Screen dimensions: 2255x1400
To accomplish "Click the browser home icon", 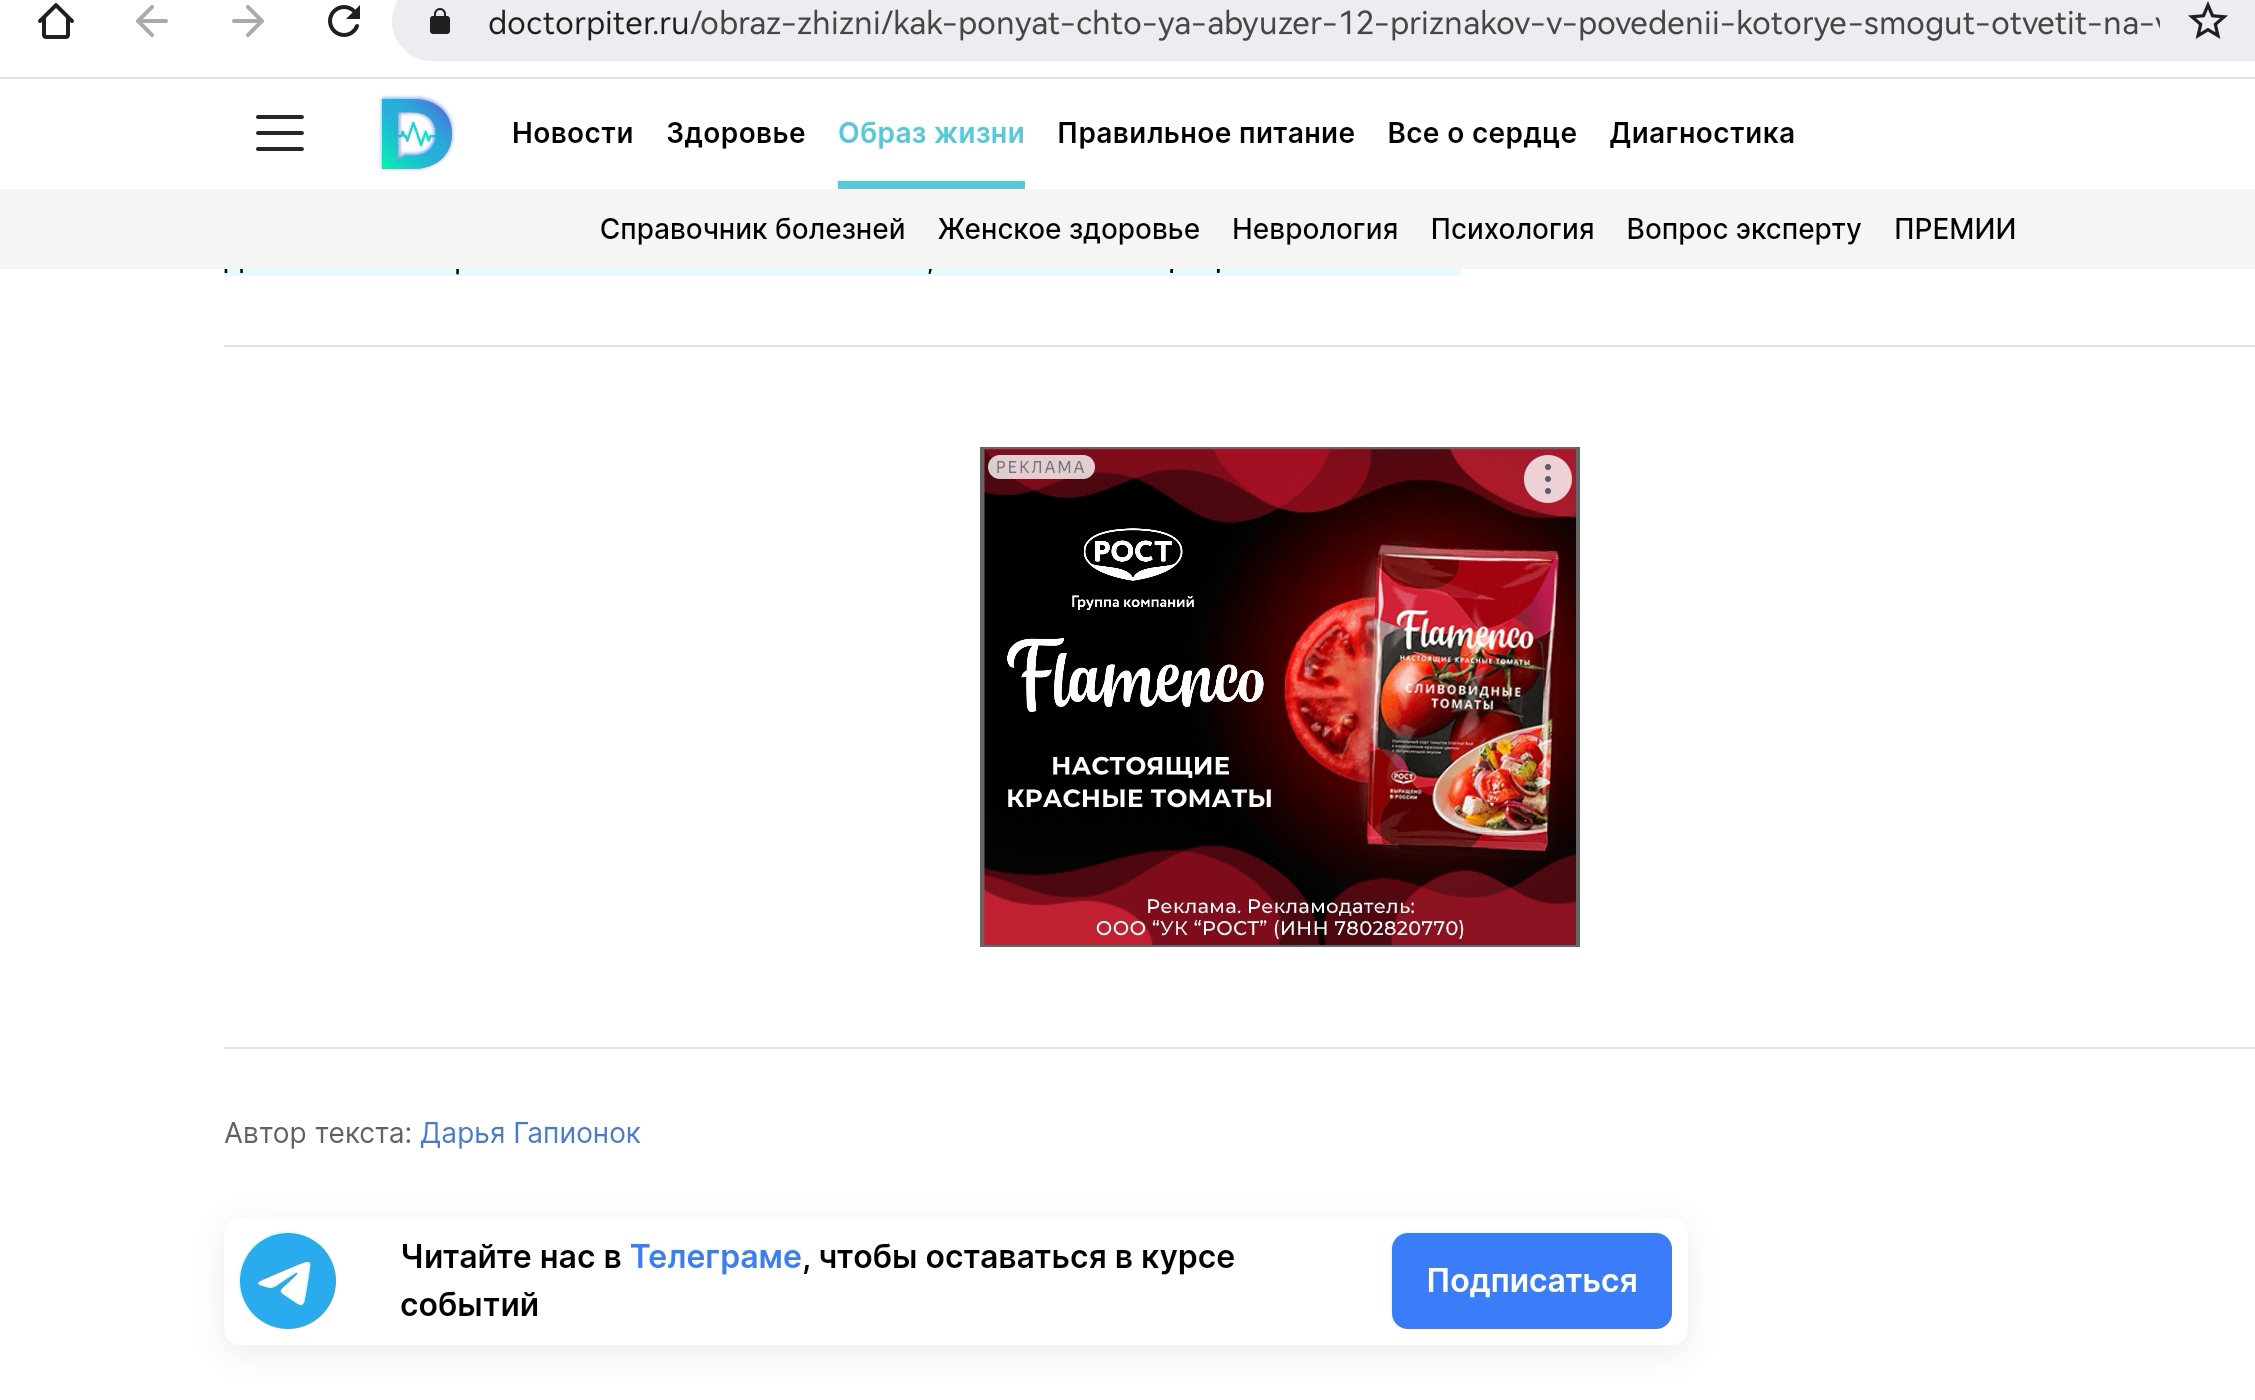I will [56, 22].
